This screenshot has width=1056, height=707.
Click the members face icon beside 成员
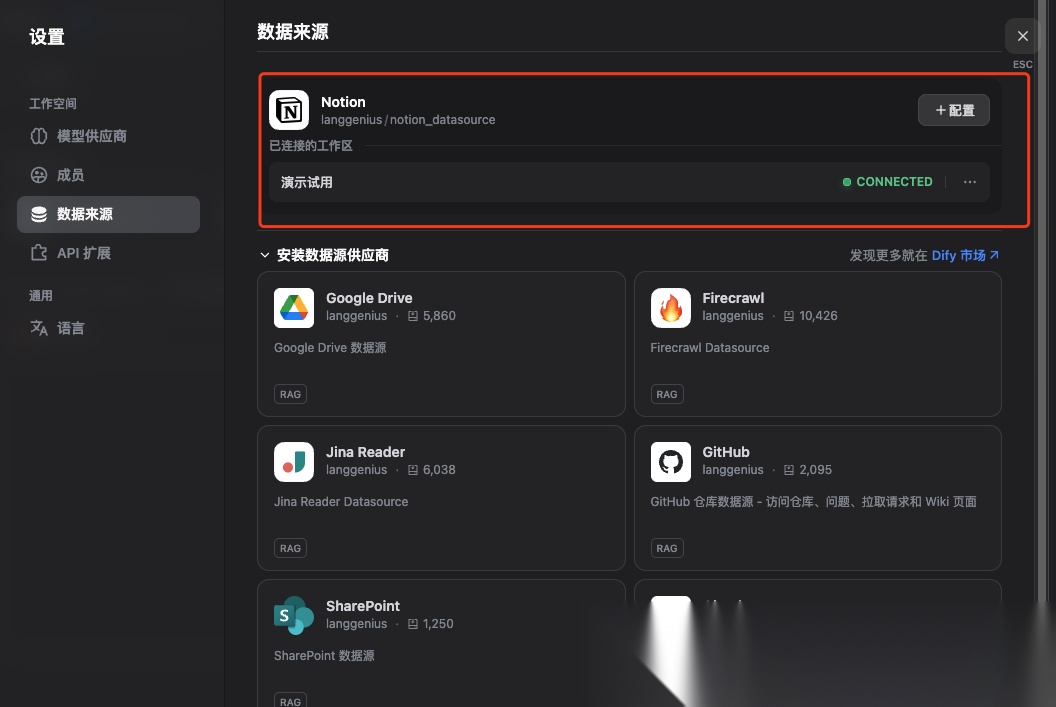point(39,175)
